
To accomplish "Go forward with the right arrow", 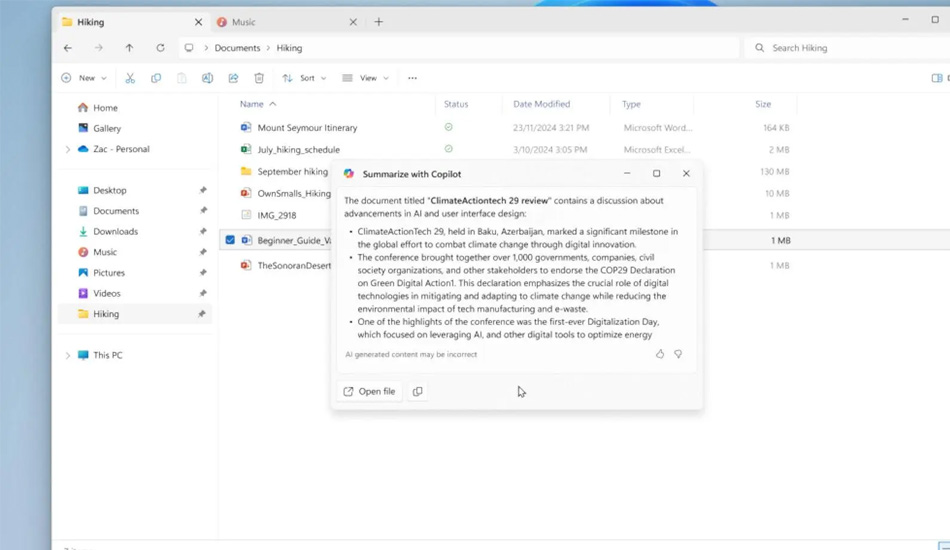I will (x=98, y=48).
